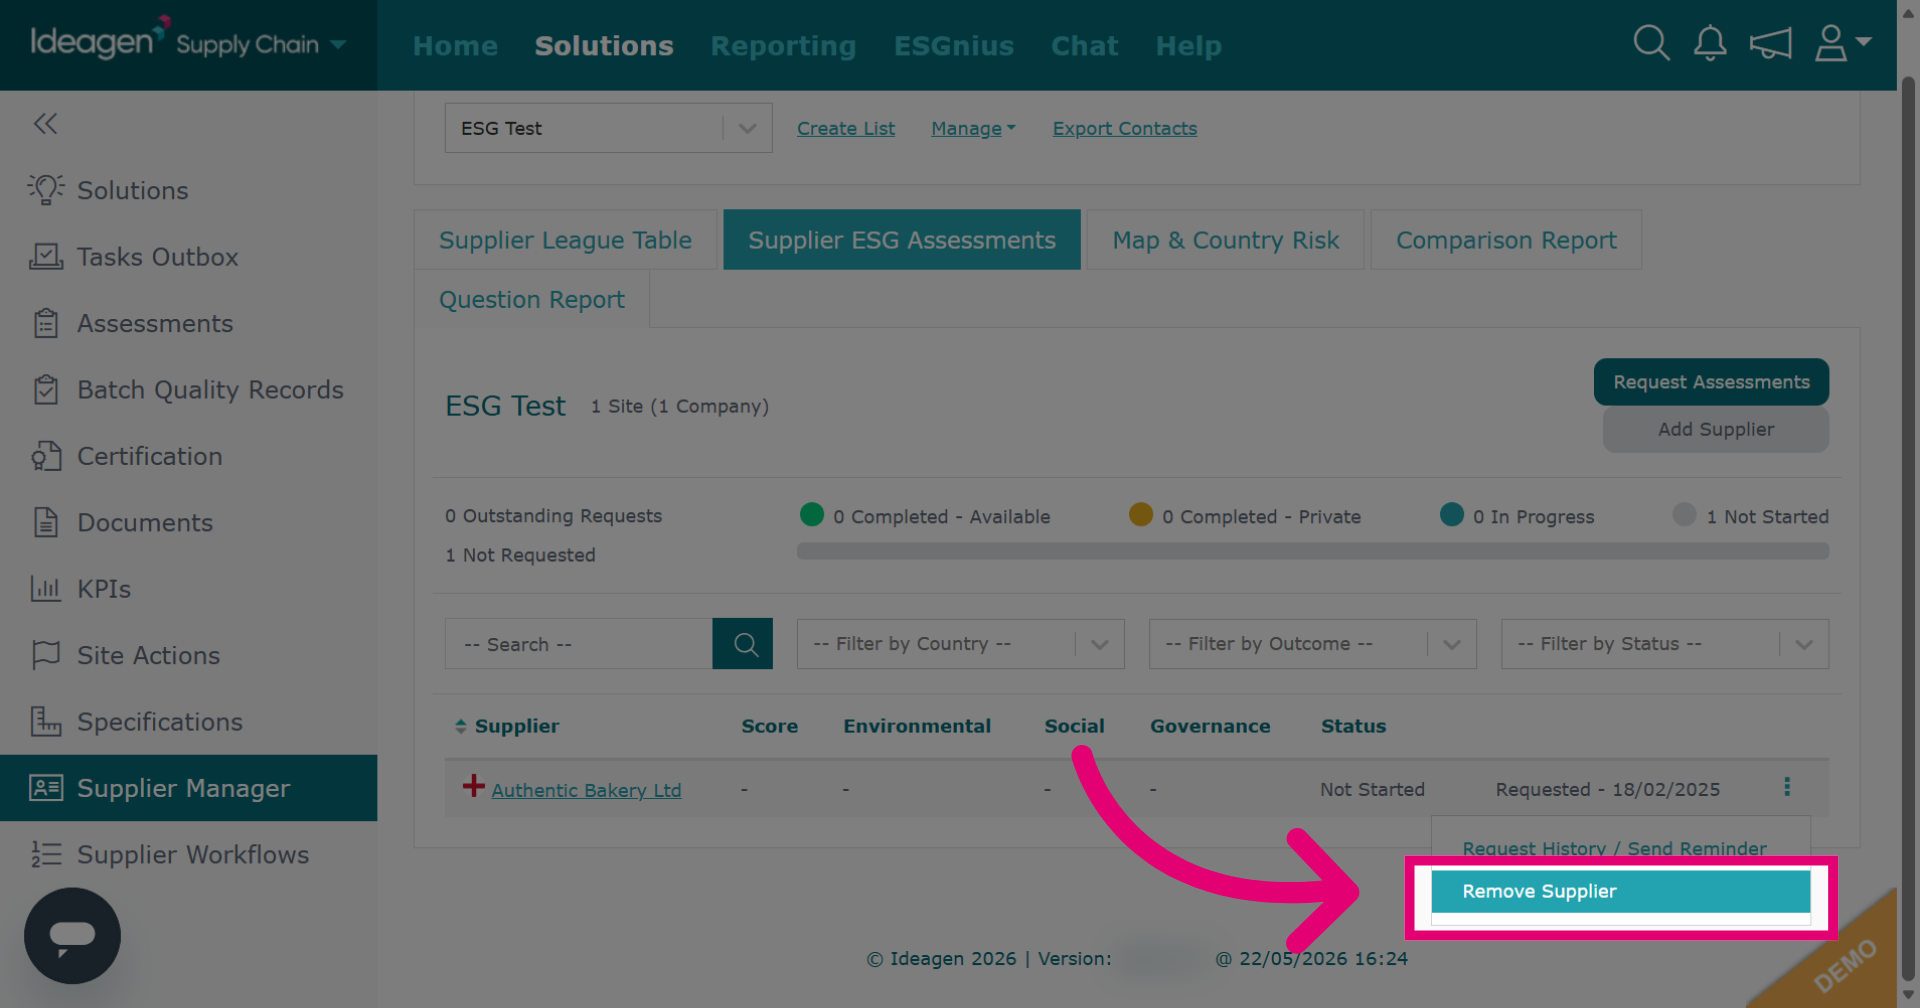1920x1008 pixels.
Task: Choose Request History / Send Reminder
Action: (1614, 848)
